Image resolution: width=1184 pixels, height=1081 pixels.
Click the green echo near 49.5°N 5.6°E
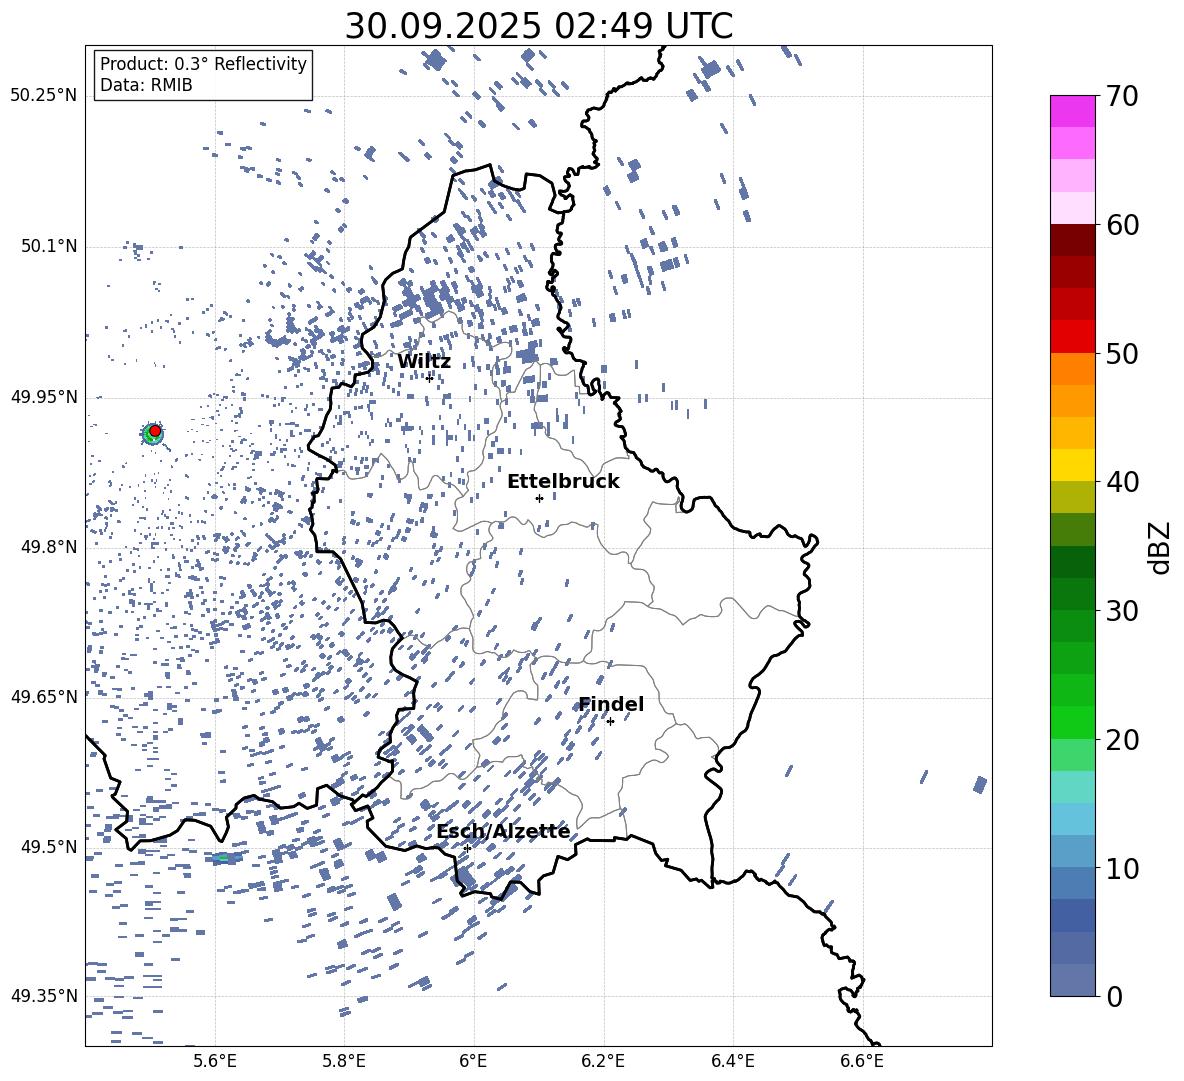(224, 858)
